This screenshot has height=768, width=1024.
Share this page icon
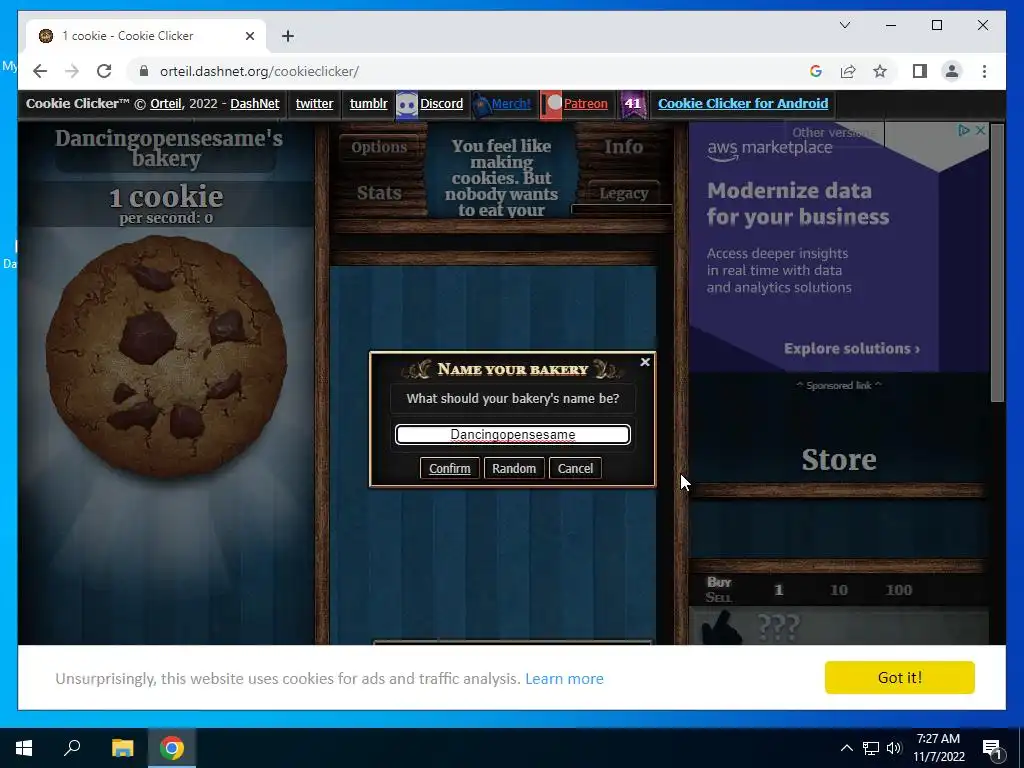[848, 71]
